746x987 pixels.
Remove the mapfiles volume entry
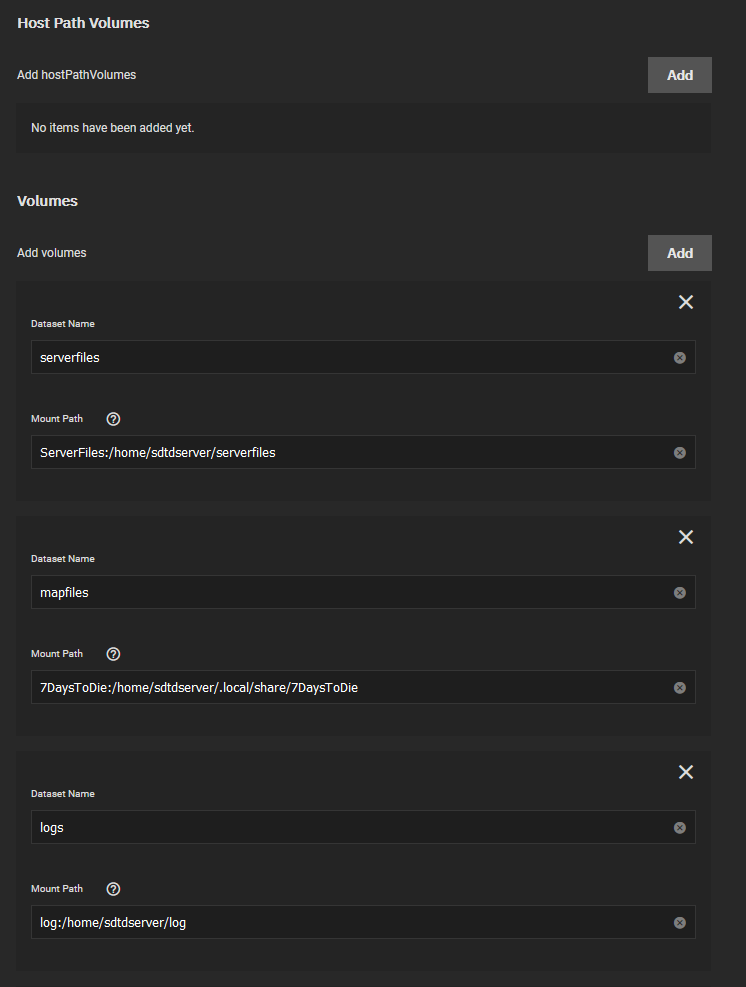click(x=686, y=537)
